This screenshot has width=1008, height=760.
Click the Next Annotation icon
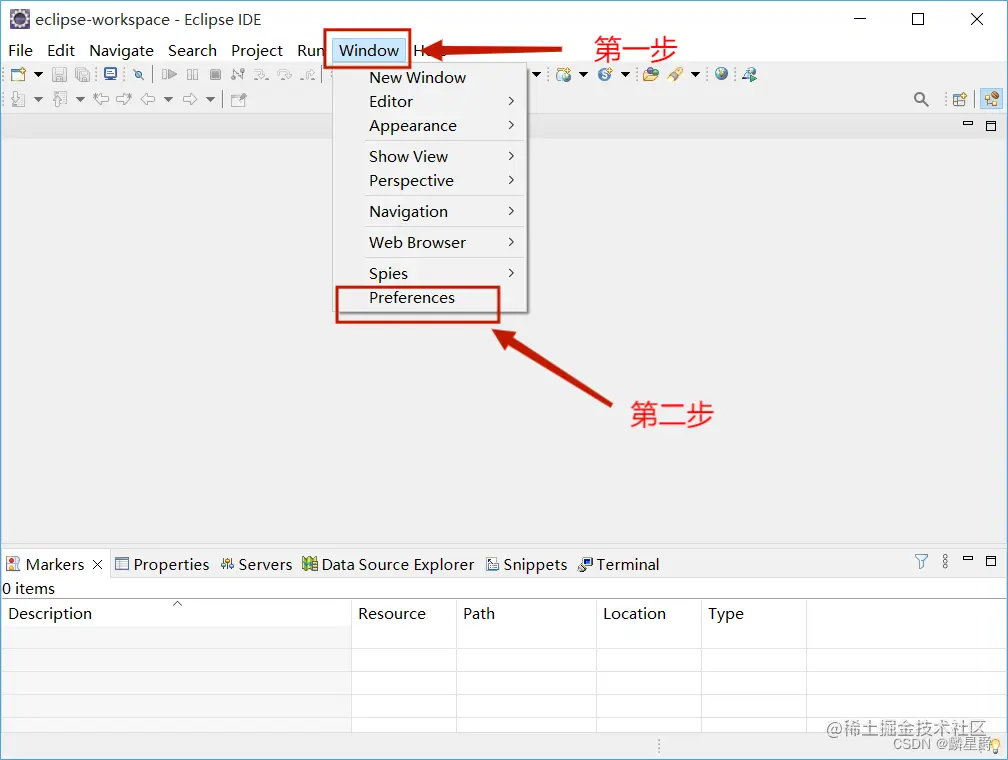tap(18, 99)
